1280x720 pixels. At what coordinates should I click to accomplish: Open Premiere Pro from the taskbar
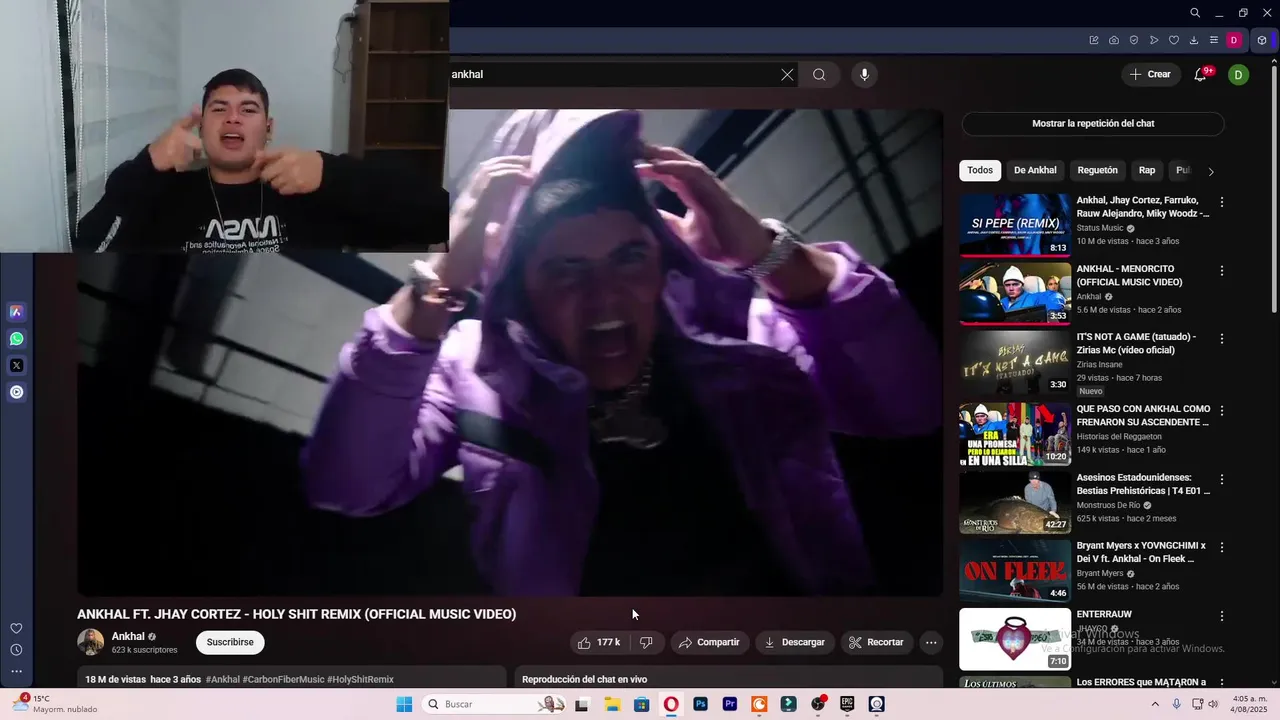click(x=729, y=704)
